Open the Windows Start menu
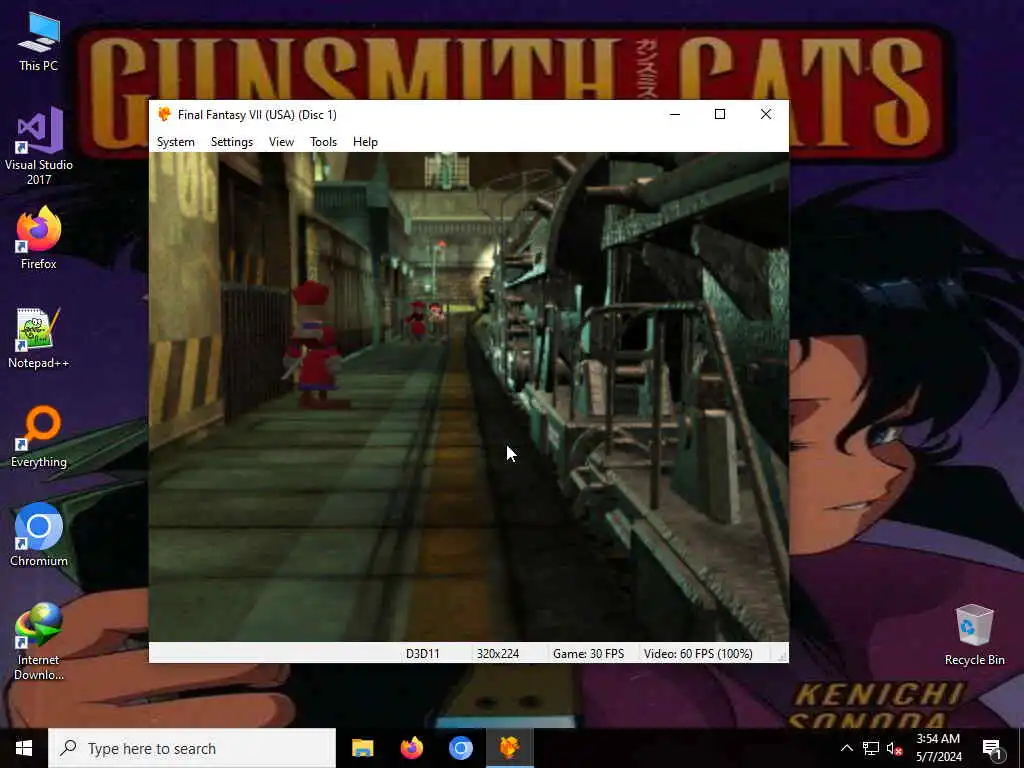The width and height of the screenshot is (1024, 768). [24, 748]
